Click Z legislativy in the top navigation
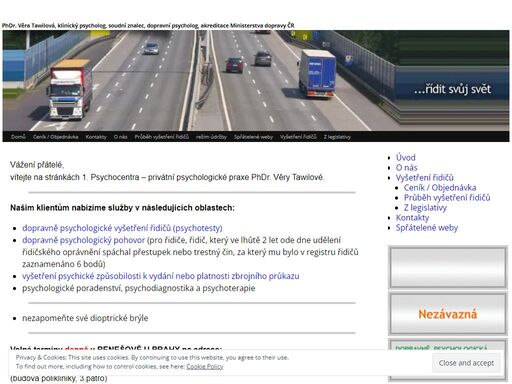This screenshot has width=512, height=384. point(337,137)
